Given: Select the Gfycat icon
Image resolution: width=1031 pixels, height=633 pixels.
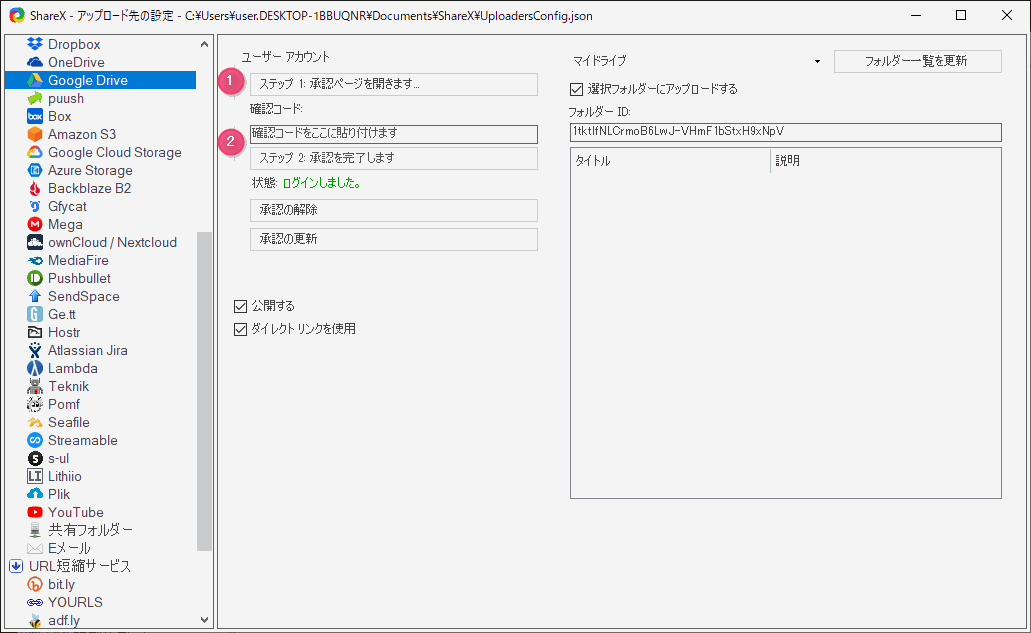Looking at the screenshot, I should [35, 206].
